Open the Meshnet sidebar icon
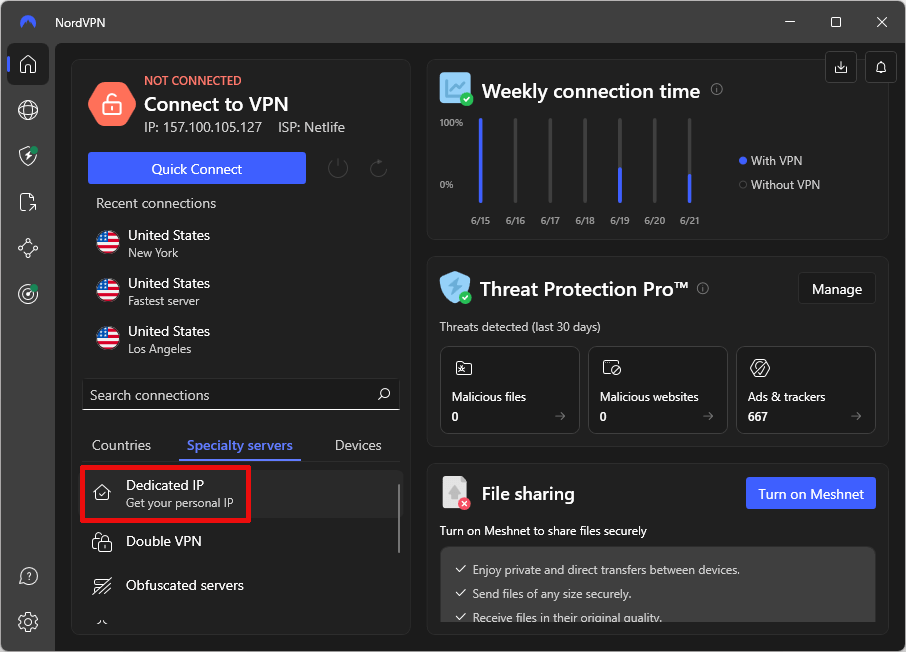Image resolution: width=906 pixels, height=652 pixels. pos(28,249)
